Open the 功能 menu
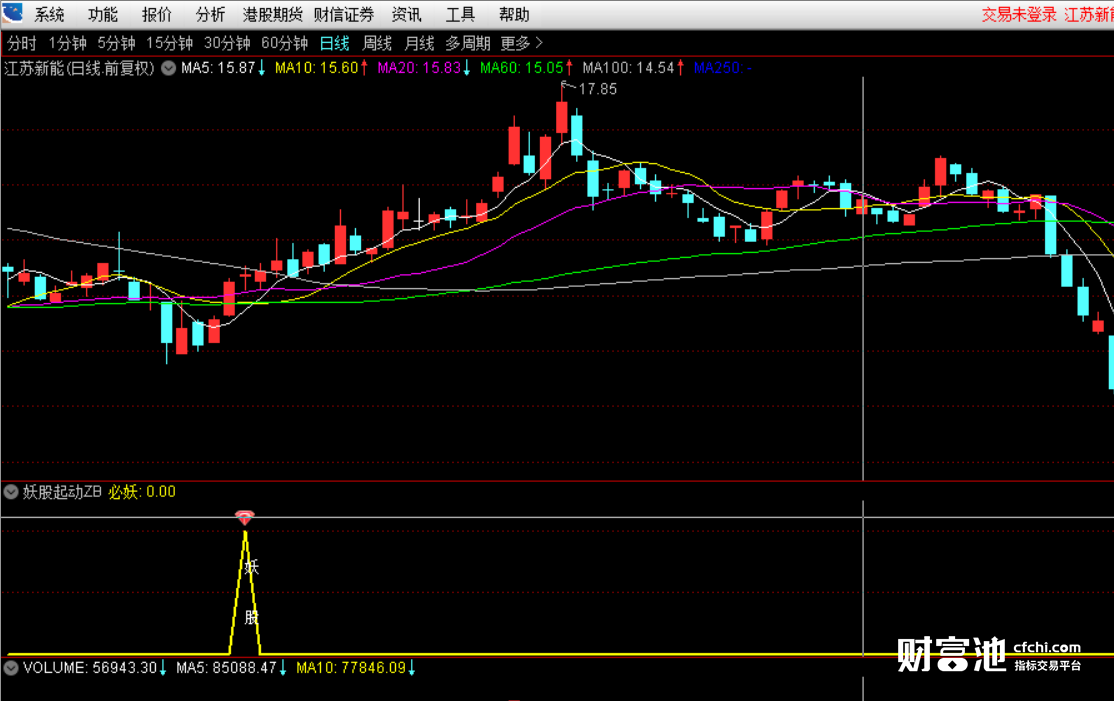 tap(103, 14)
